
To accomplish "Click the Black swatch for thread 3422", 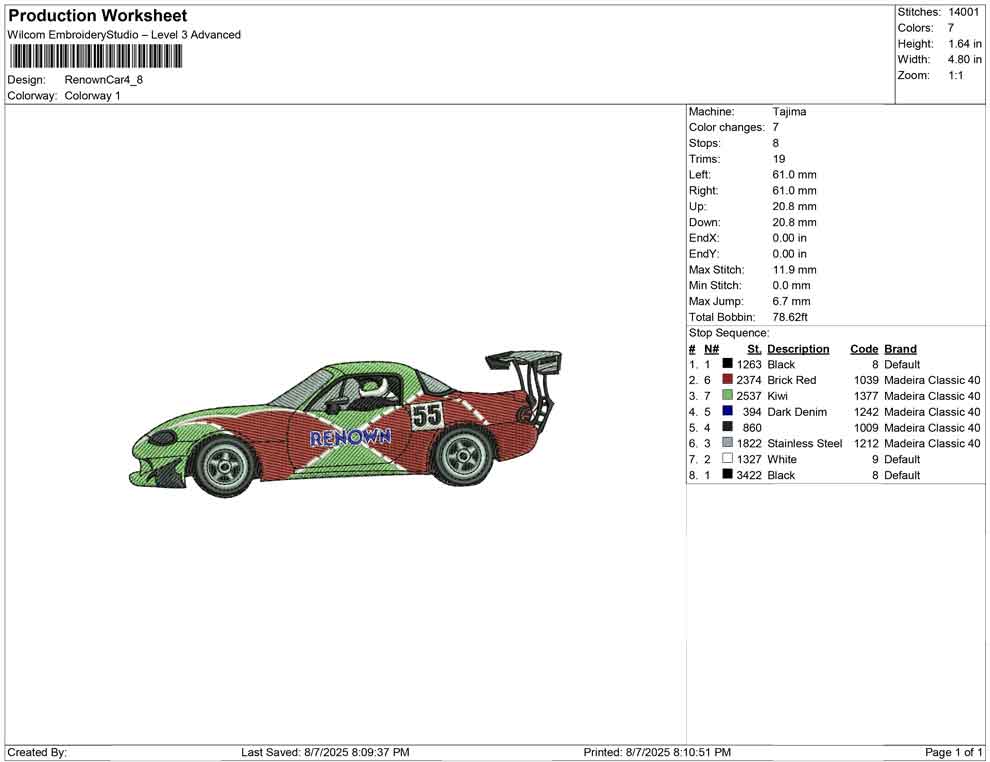I will [727, 474].
